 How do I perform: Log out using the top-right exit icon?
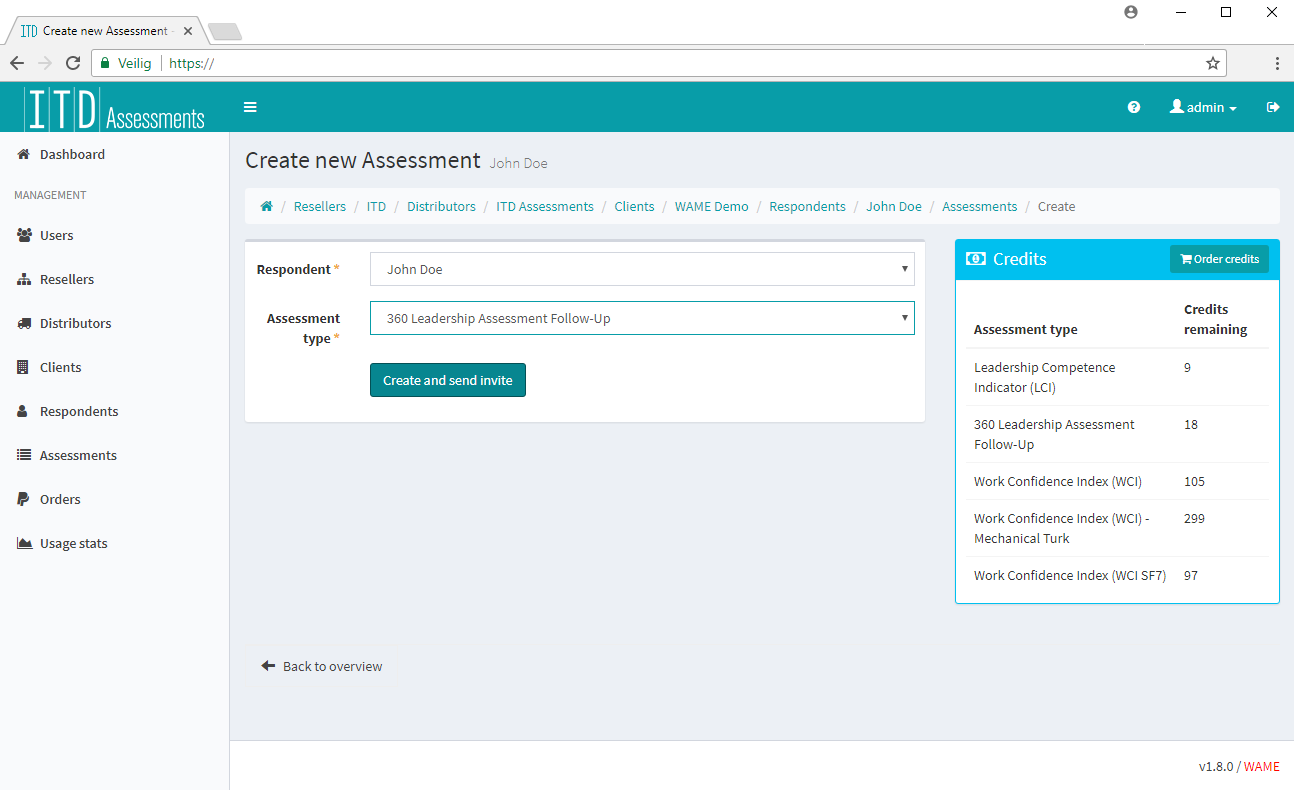[x=1272, y=107]
